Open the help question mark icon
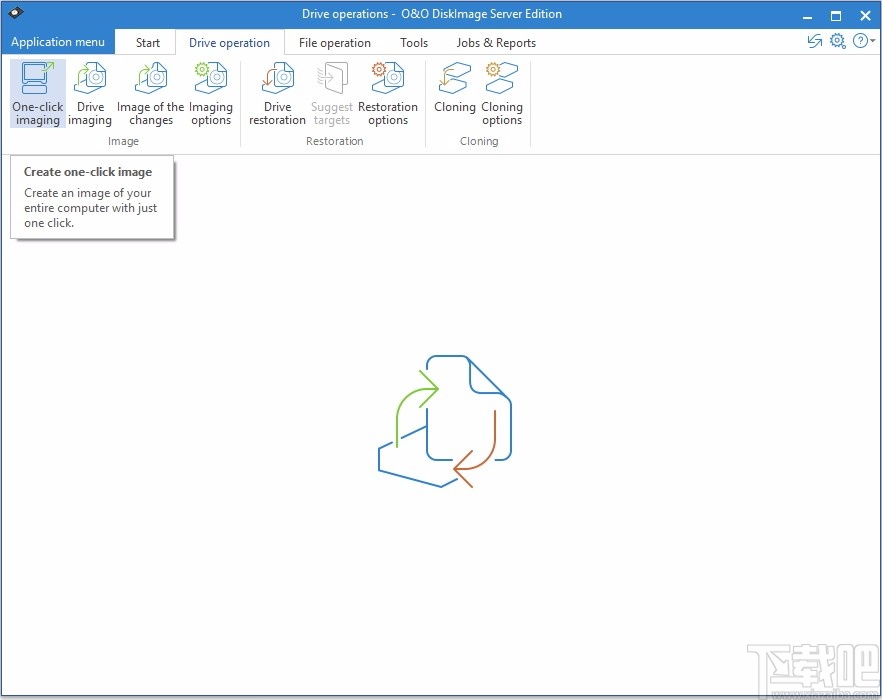 859,41
